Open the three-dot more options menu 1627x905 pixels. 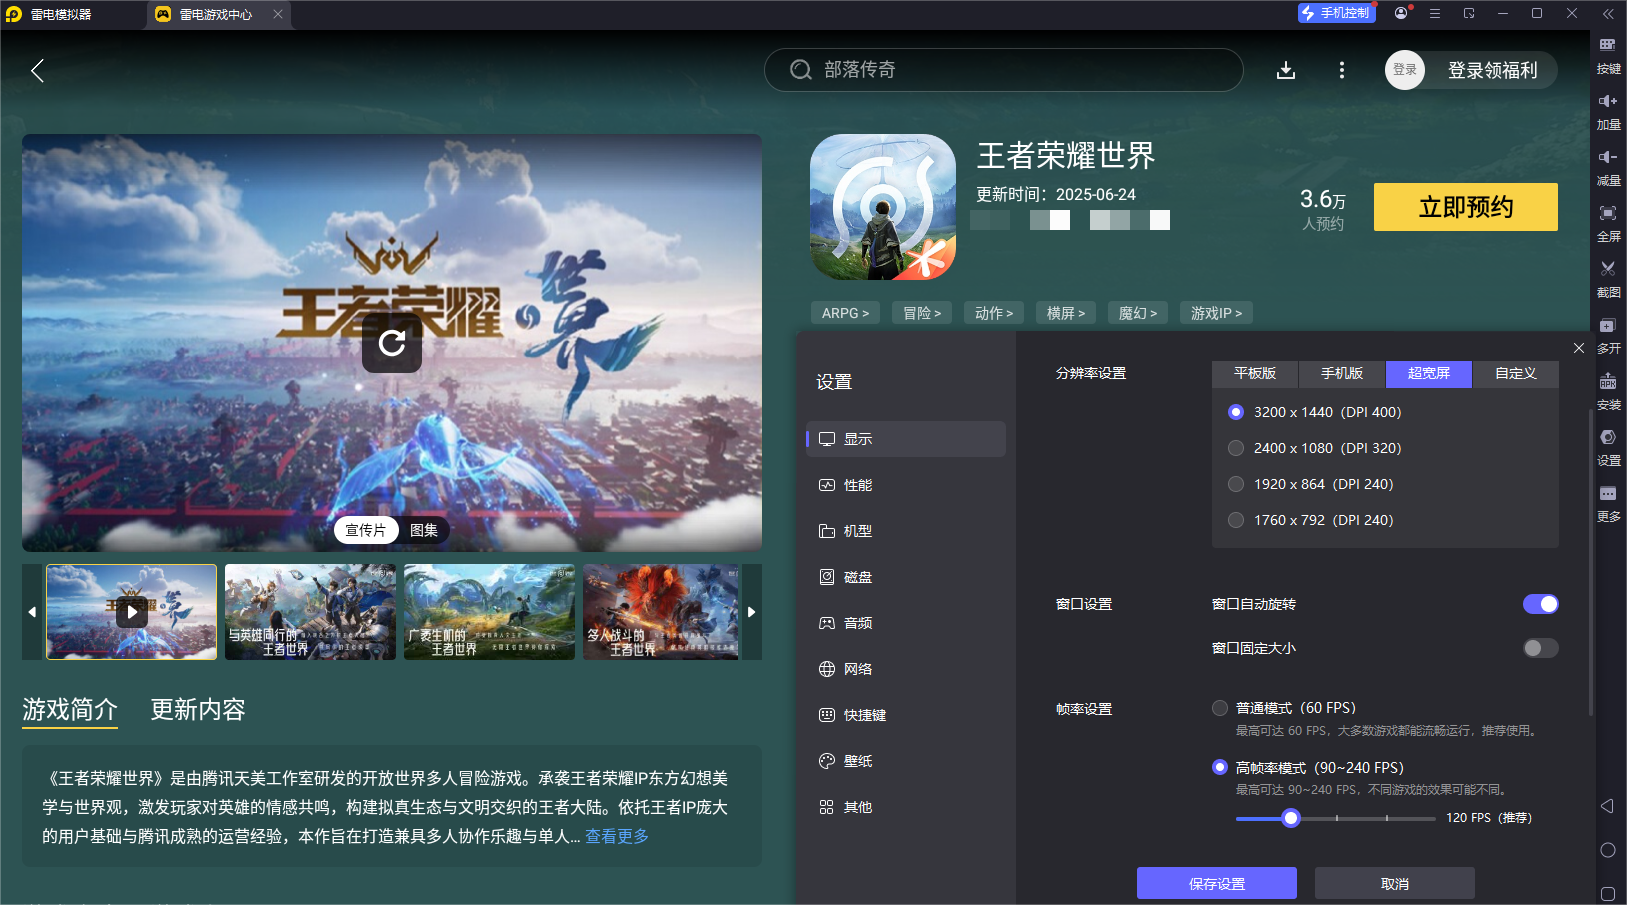(1342, 70)
